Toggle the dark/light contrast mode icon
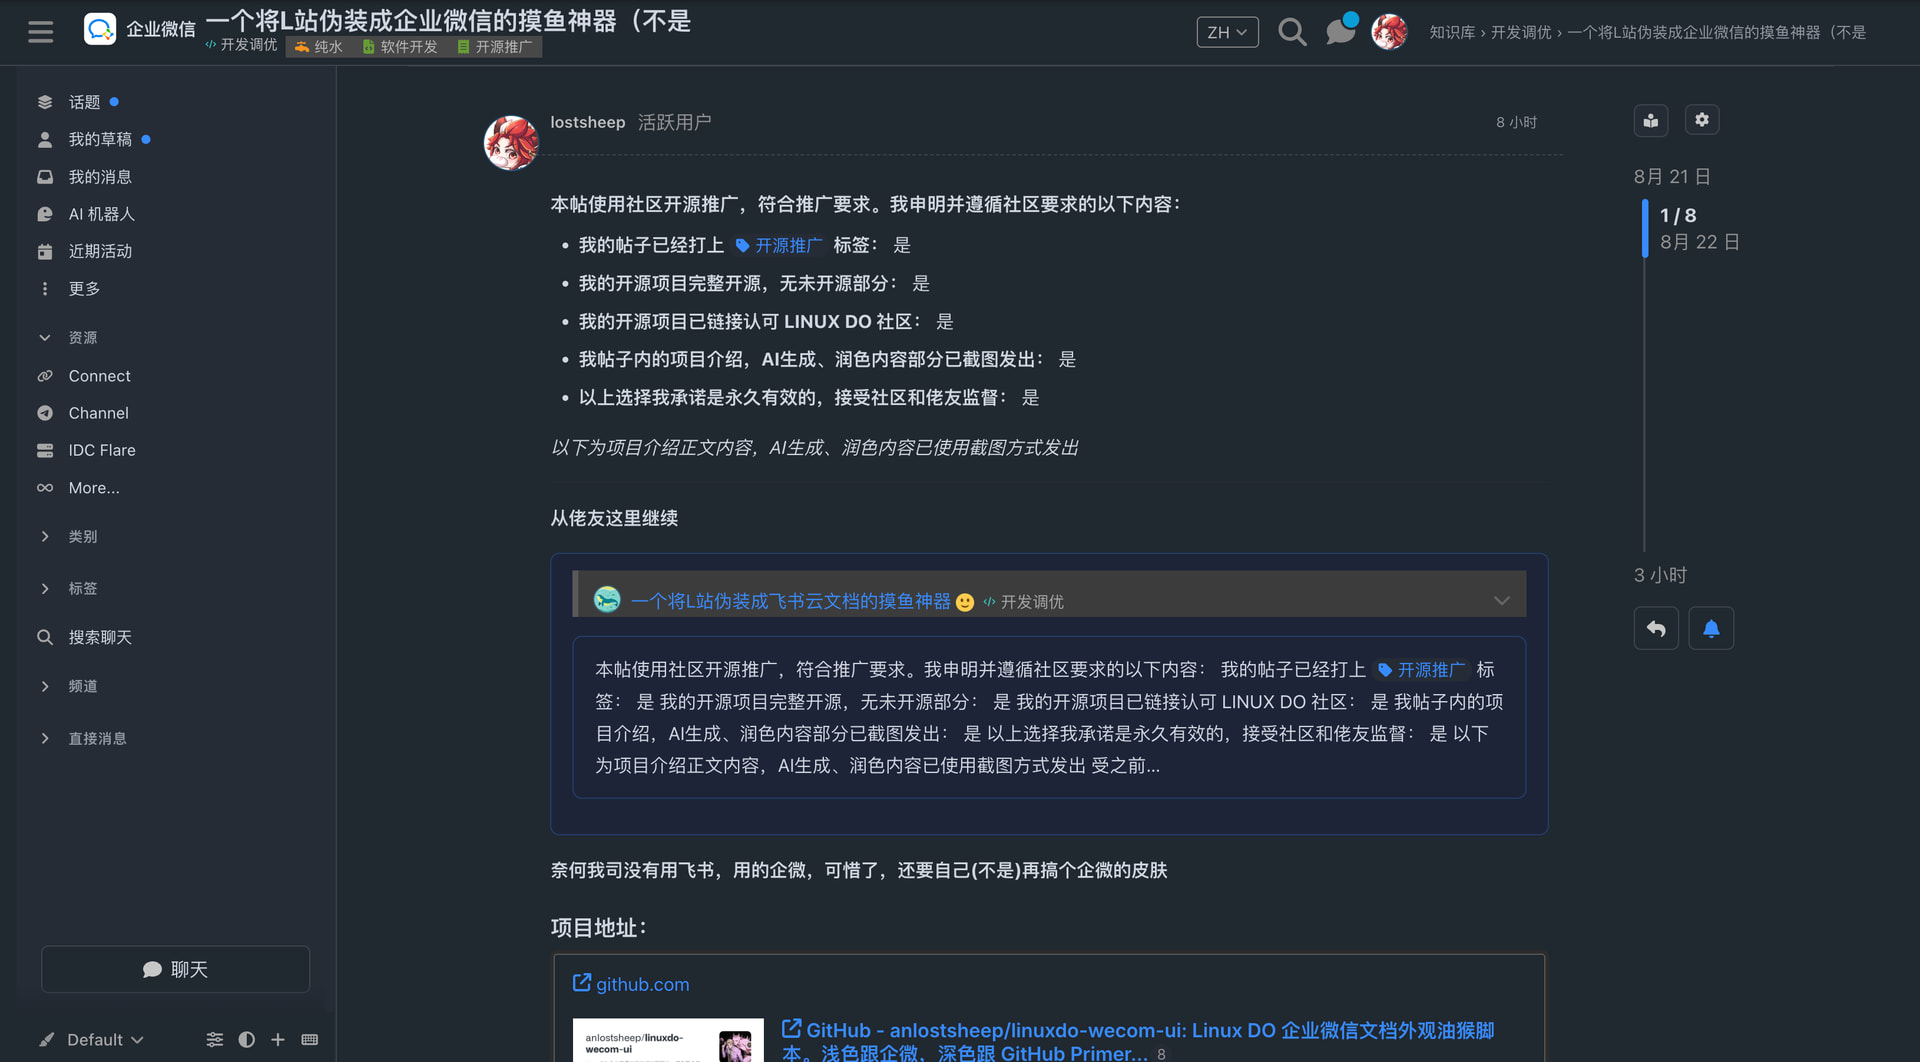This screenshot has height=1062, width=1920. (246, 1040)
